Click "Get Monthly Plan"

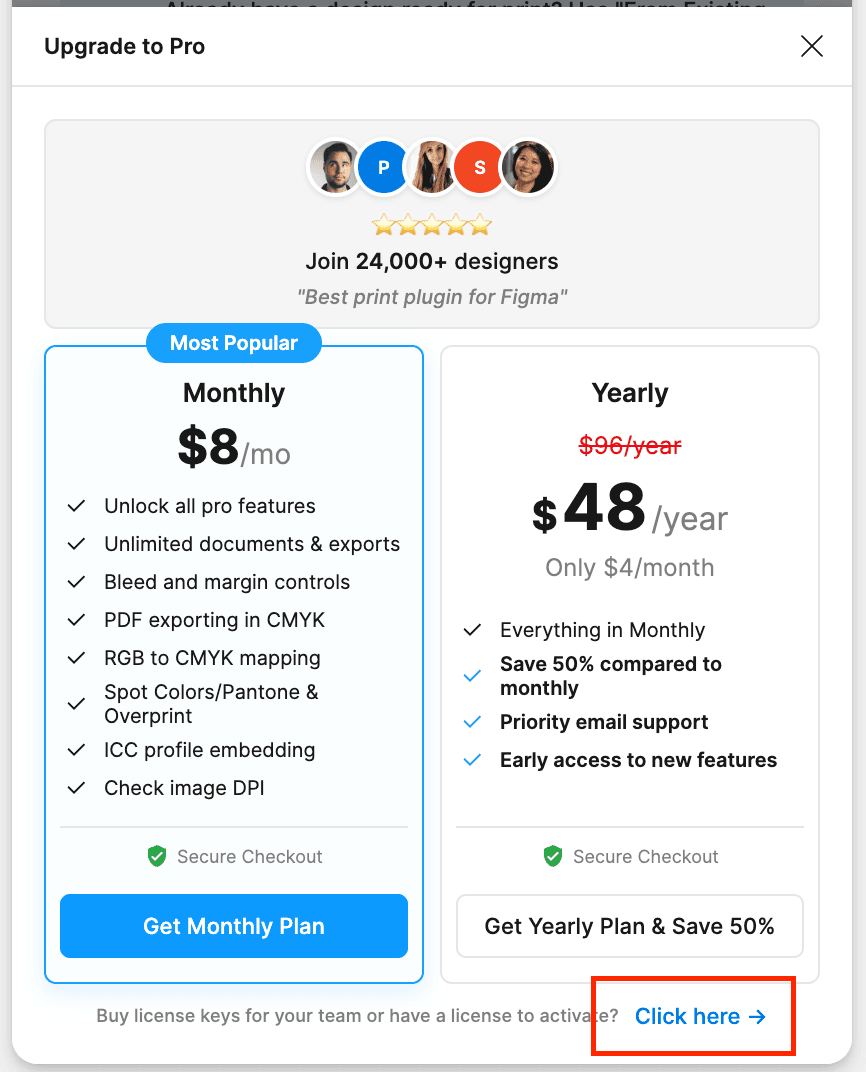[233, 926]
